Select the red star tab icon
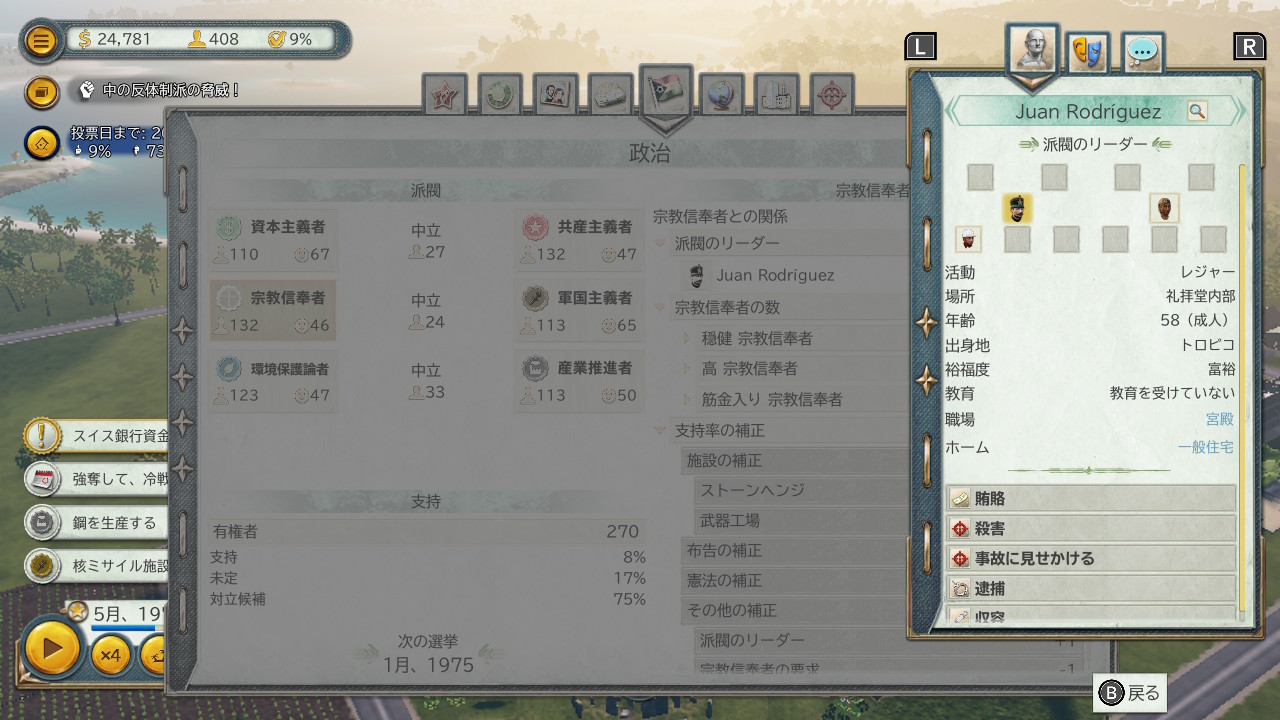 [x=444, y=95]
